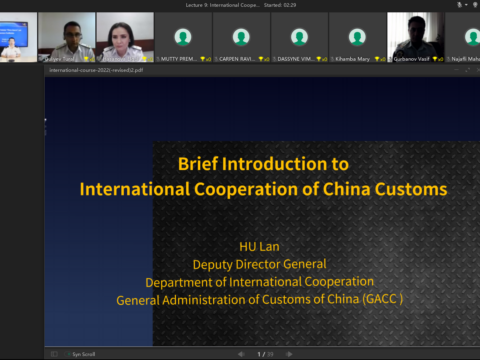
Task: Click Department of International Cooperation line
Action: (x=259, y=282)
